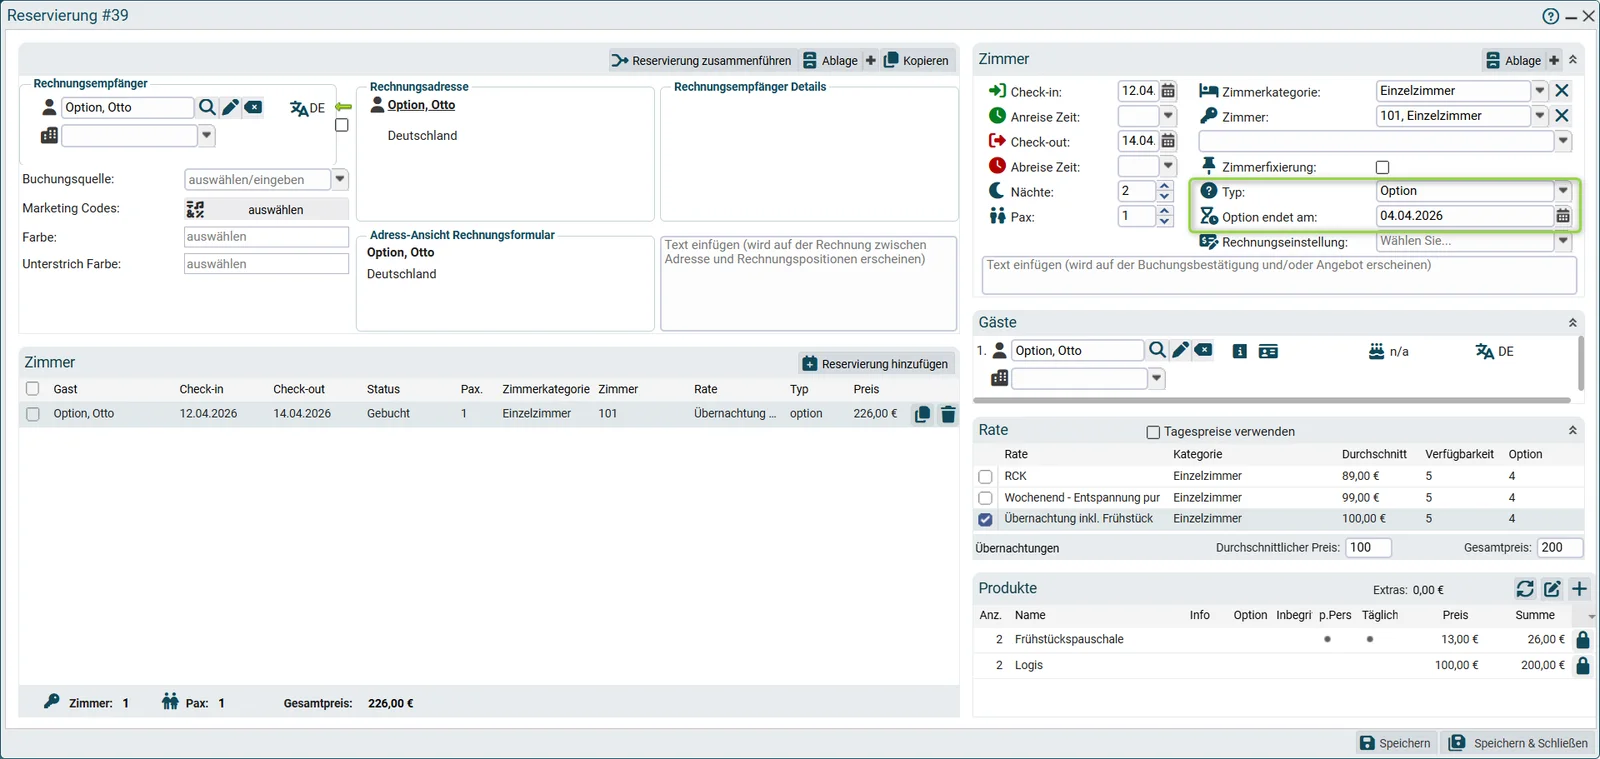Expand the Typ dropdown showing Option

(x=1563, y=191)
